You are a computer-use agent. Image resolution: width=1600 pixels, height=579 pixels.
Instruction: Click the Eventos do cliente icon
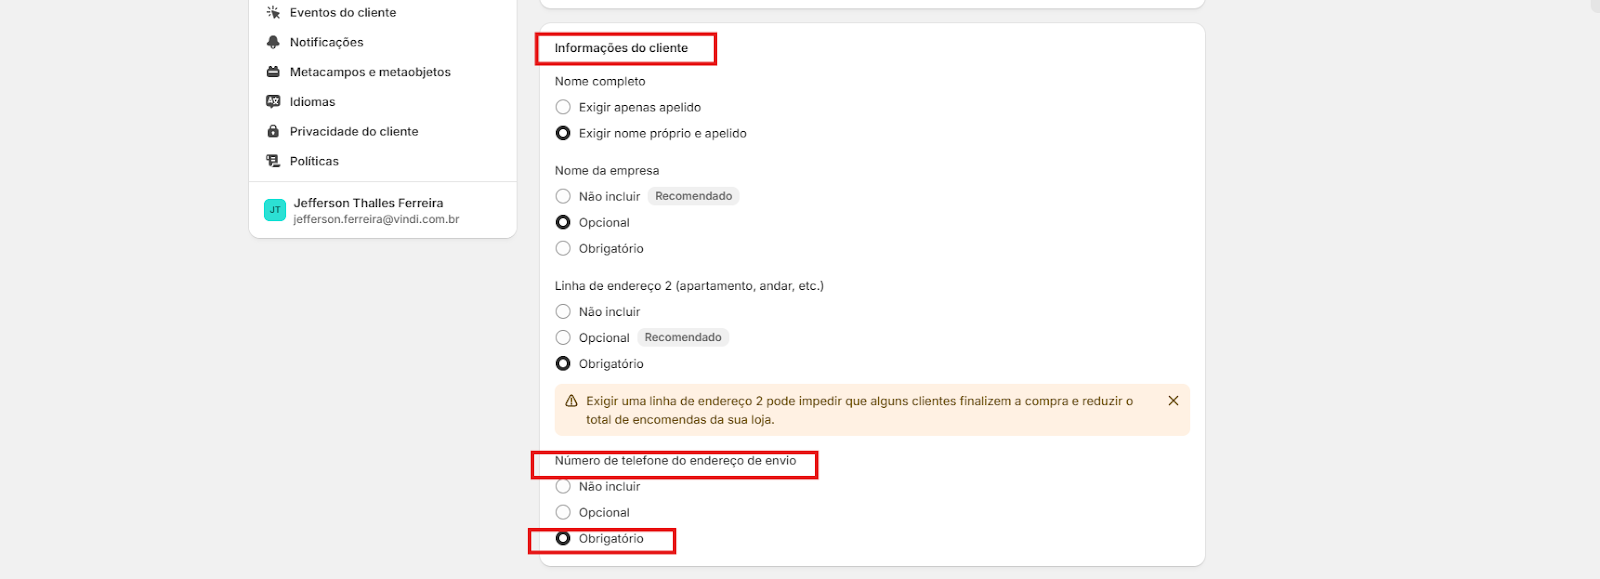coord(273,13)
